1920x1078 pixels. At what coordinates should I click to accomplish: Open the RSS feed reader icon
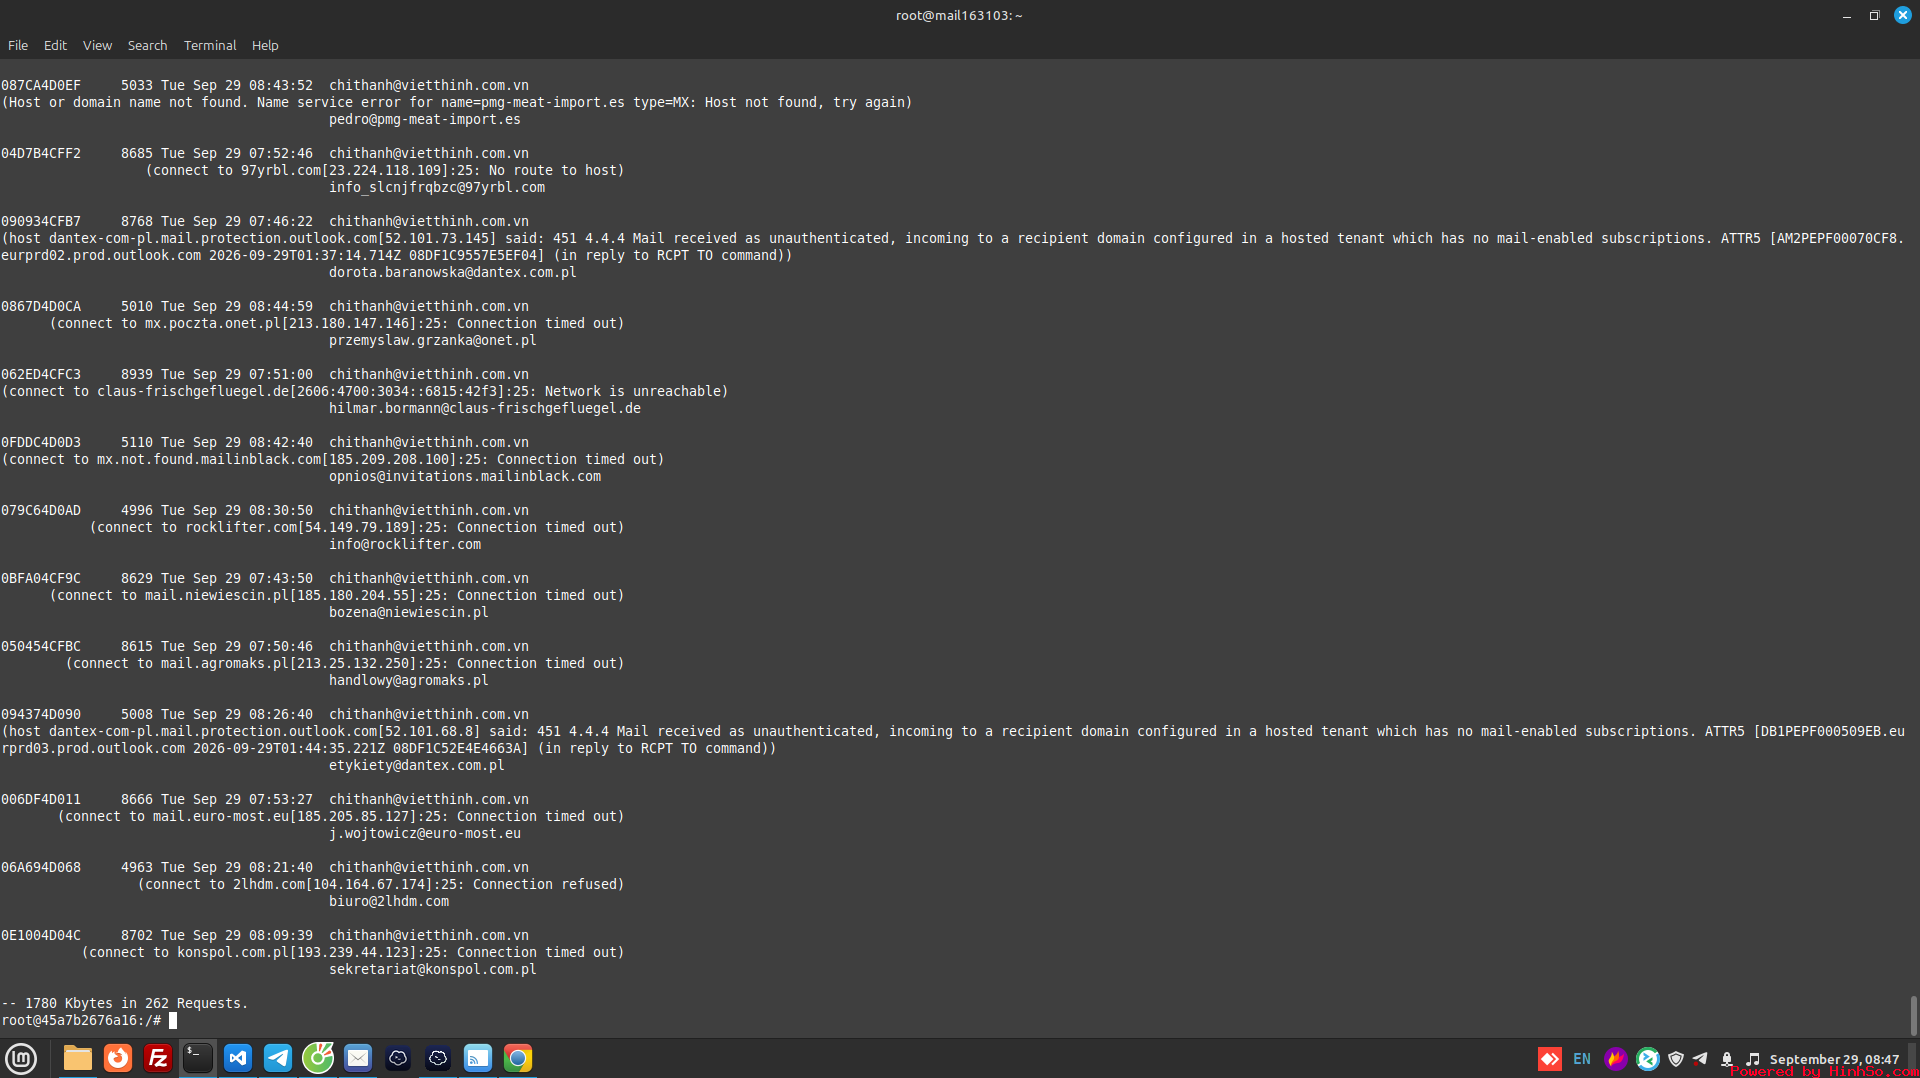tap(478, 1058)
